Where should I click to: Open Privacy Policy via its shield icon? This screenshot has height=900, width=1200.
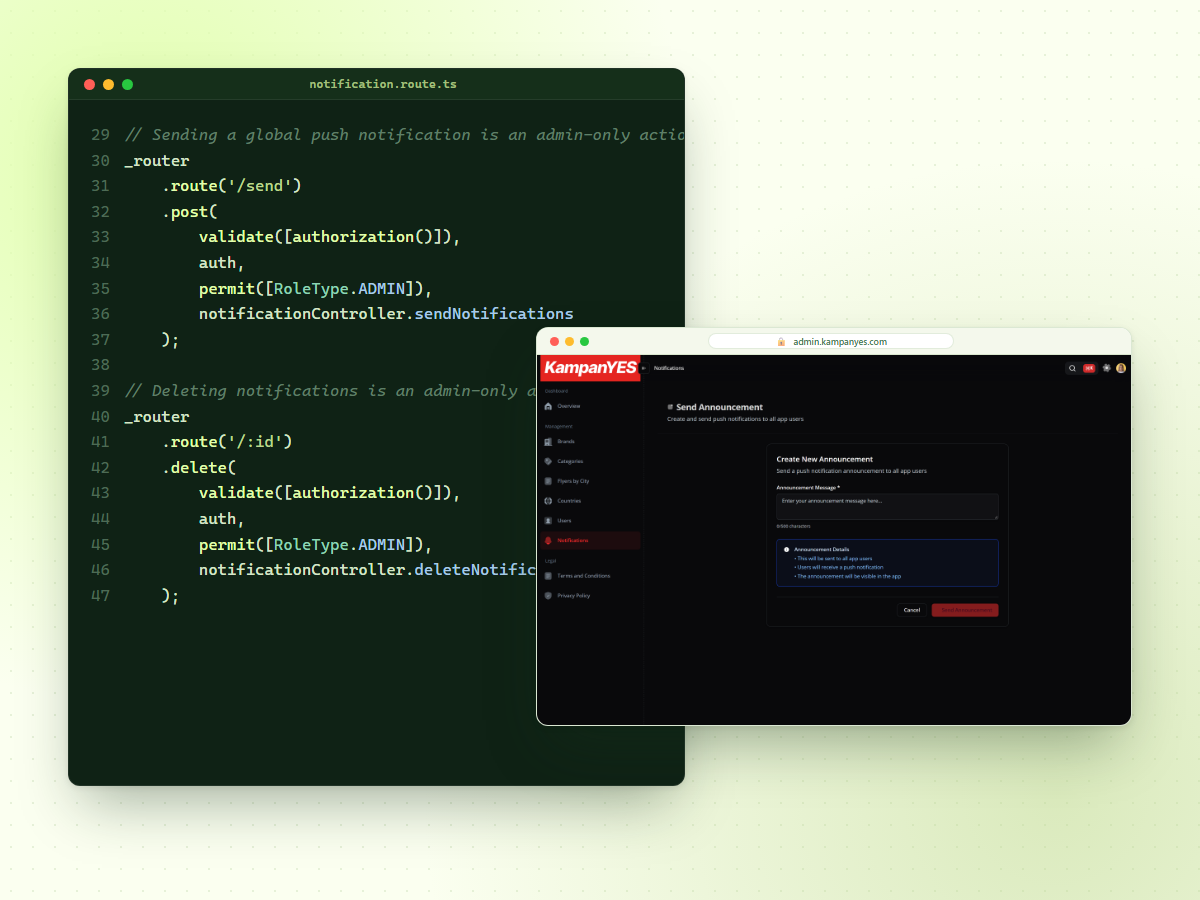pyautogui.click(x=548, y=596)
